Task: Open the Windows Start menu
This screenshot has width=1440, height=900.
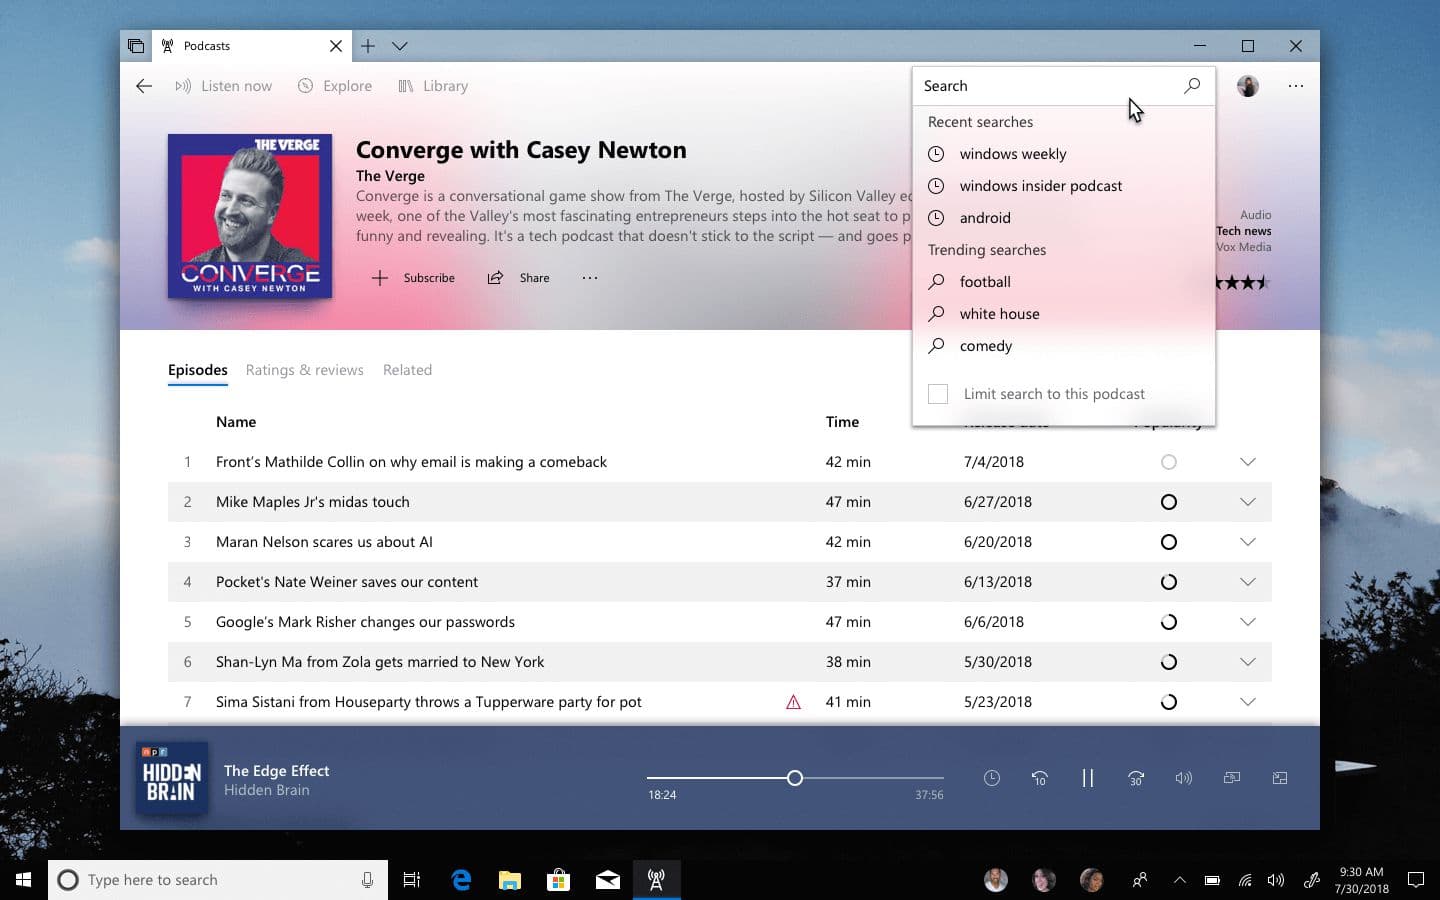Action: click(24, 880)
